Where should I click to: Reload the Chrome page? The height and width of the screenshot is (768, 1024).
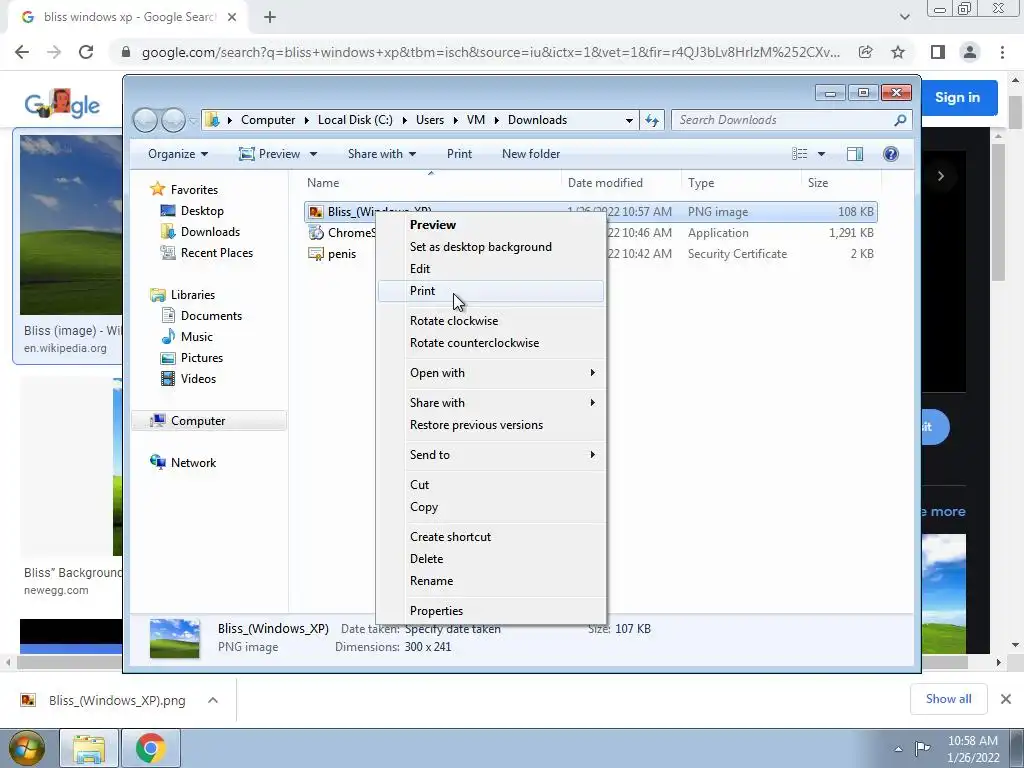coord(86,52)
